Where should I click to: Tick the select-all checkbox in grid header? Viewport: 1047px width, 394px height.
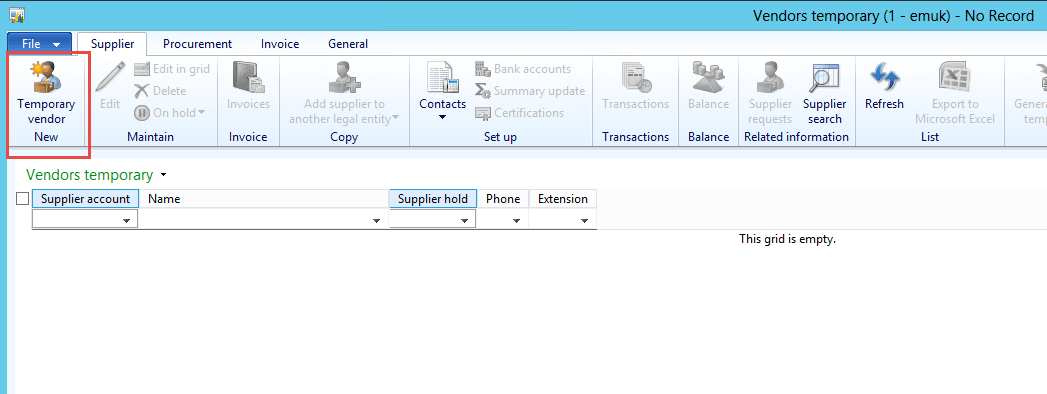(22, 198)
